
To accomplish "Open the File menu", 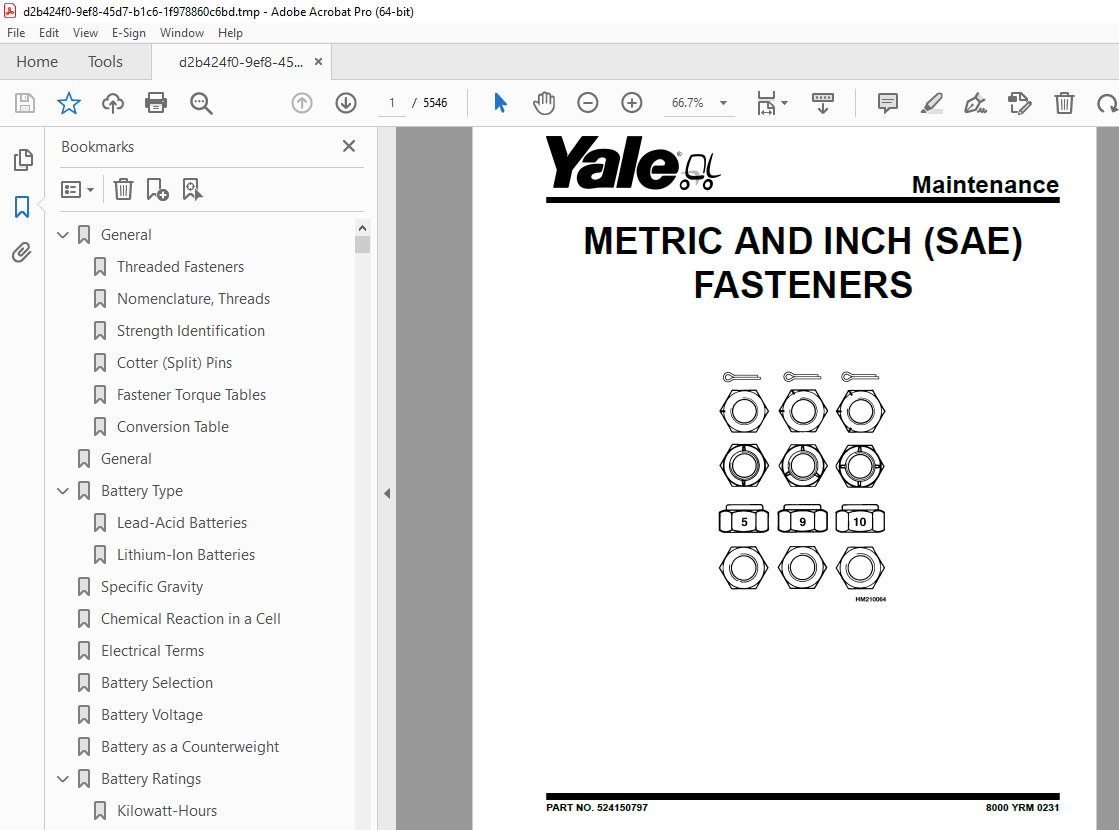I will 16,33.
